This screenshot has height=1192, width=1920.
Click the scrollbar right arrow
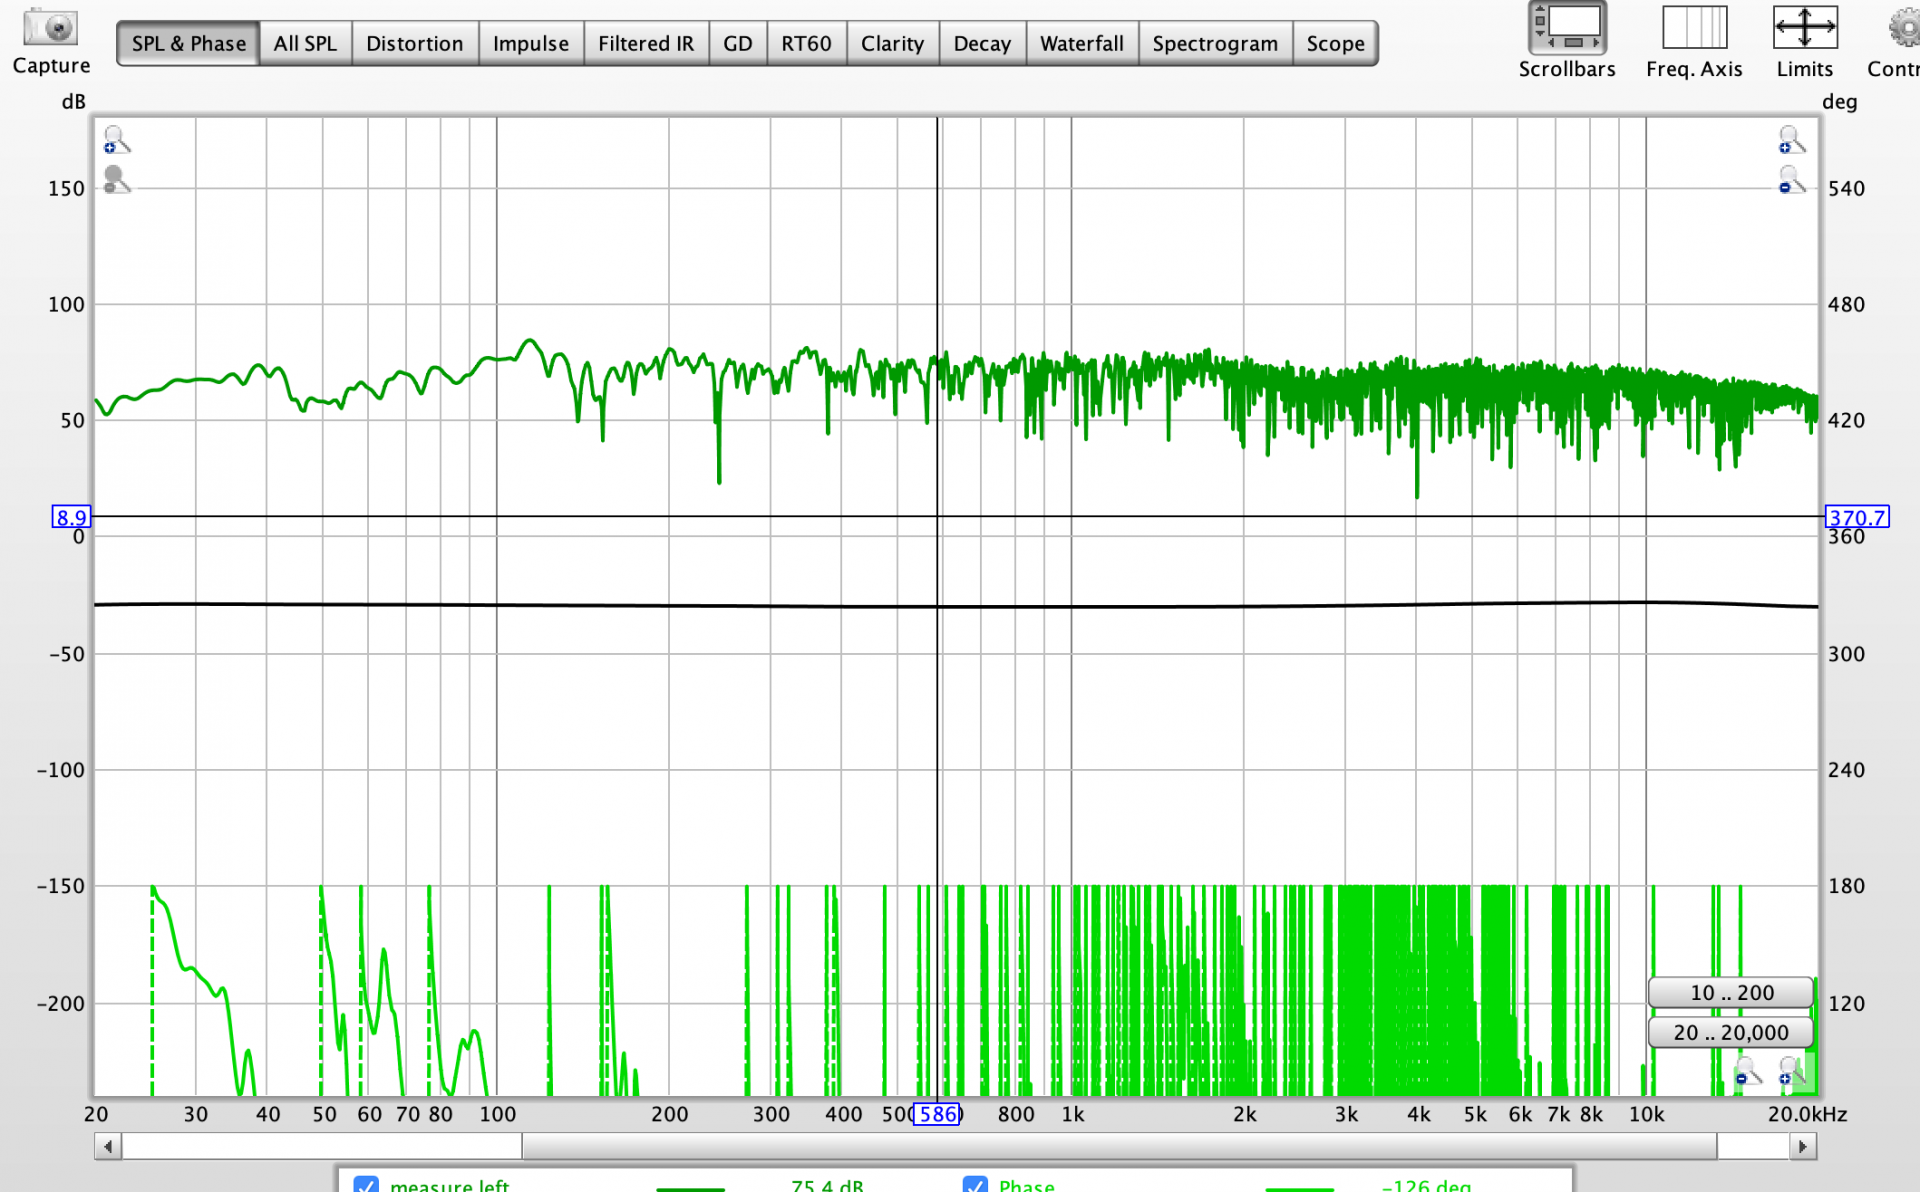click(x=1802, y=1146)
